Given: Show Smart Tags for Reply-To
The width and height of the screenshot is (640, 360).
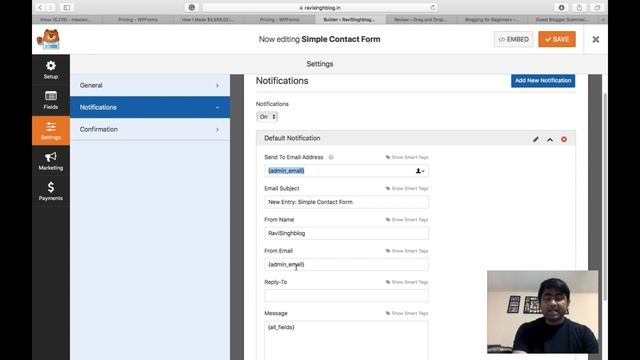Looking at the screenshot, I should 407,282.
